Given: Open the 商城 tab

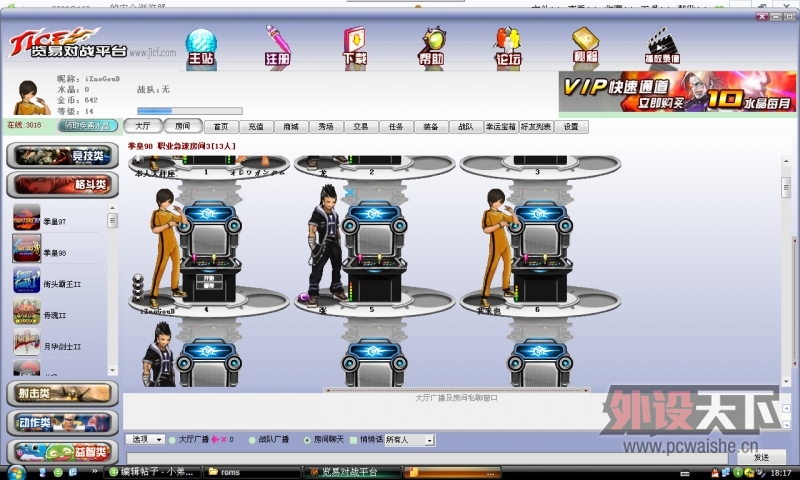Looking at the screenshot, I should point(291,127).
